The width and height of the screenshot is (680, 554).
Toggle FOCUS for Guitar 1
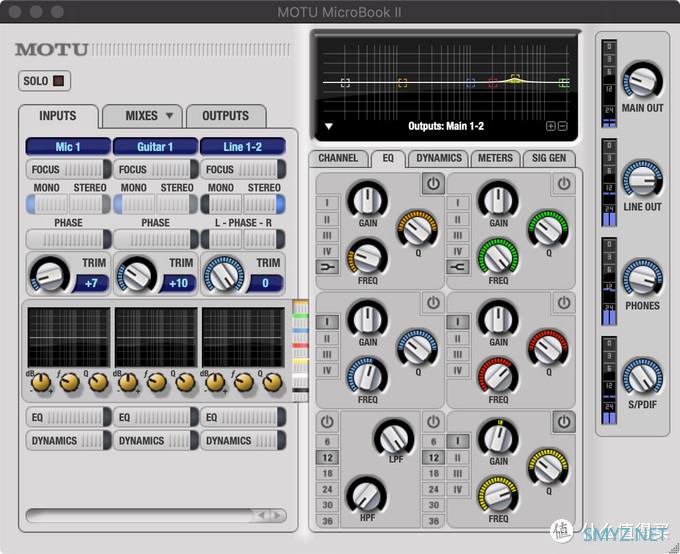click(x=156, y=169)
